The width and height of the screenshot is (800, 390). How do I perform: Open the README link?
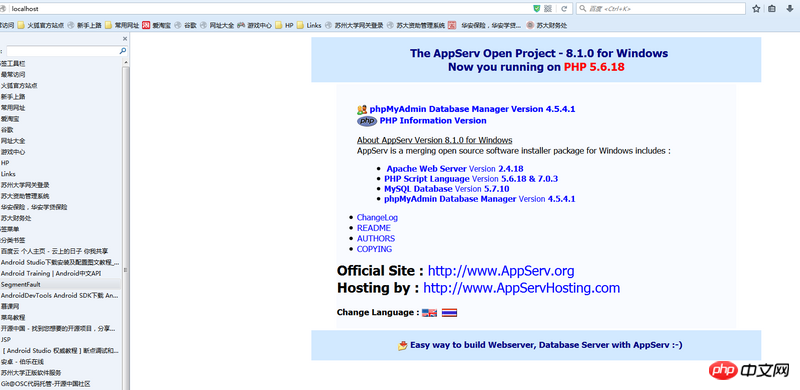tap(373, 228)
